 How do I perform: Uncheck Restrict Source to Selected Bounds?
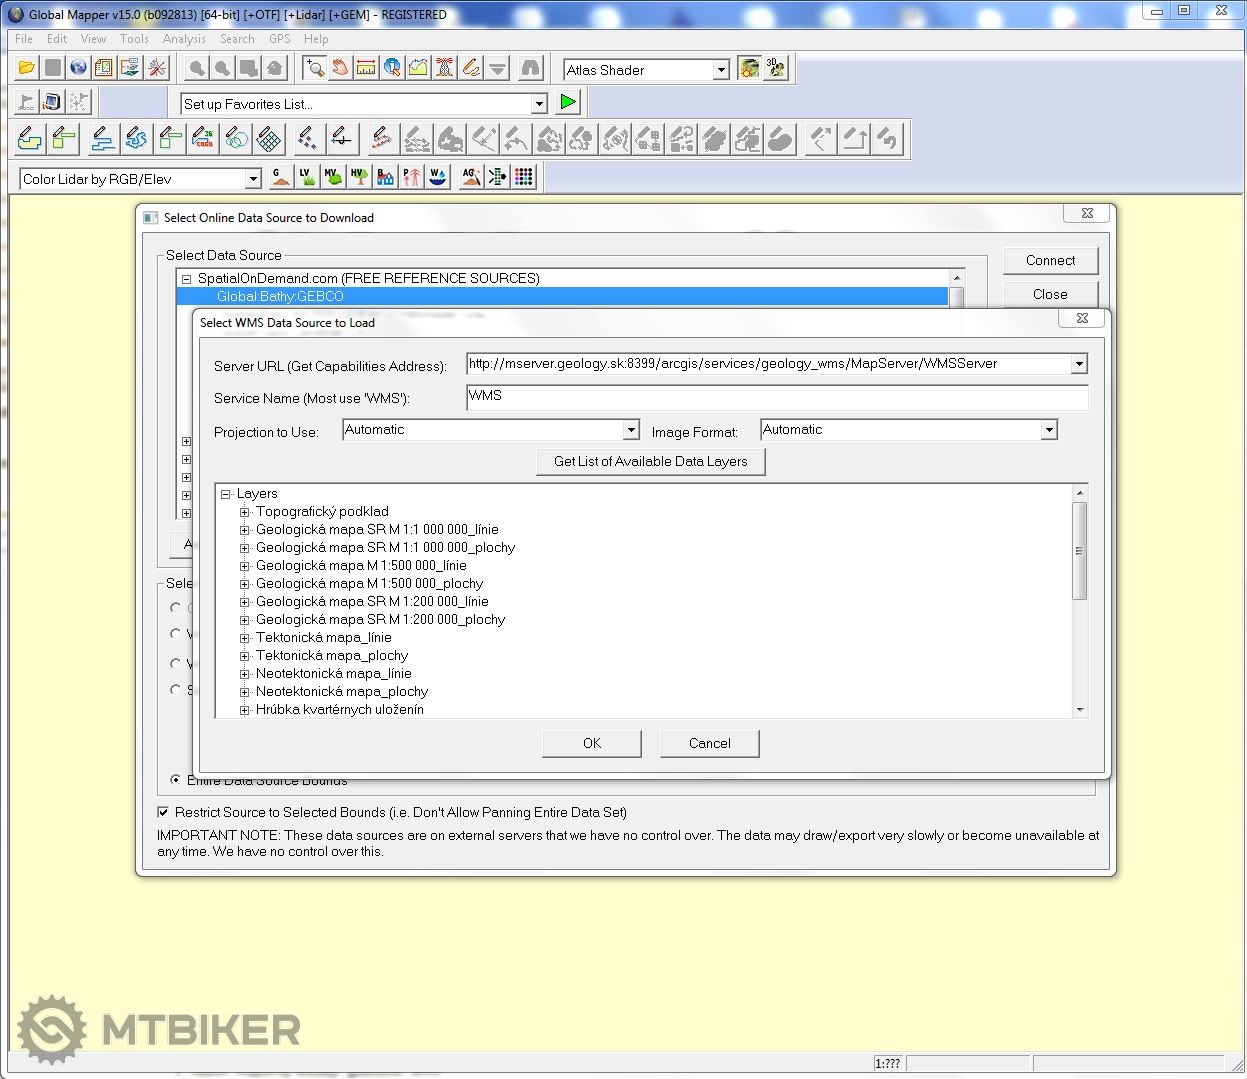pos(164,812)
